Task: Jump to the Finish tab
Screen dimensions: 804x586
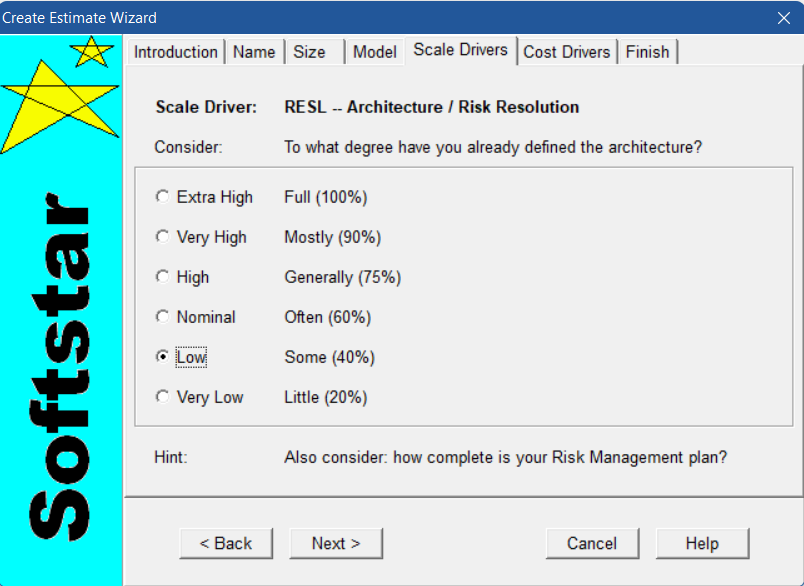Action: (x=648, y=52)
